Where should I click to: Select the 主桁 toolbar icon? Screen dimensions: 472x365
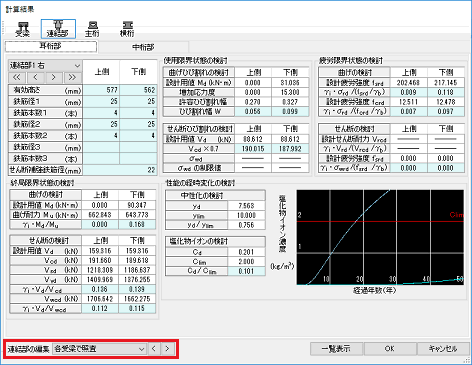pyautogui.click(x=92, y=29)
